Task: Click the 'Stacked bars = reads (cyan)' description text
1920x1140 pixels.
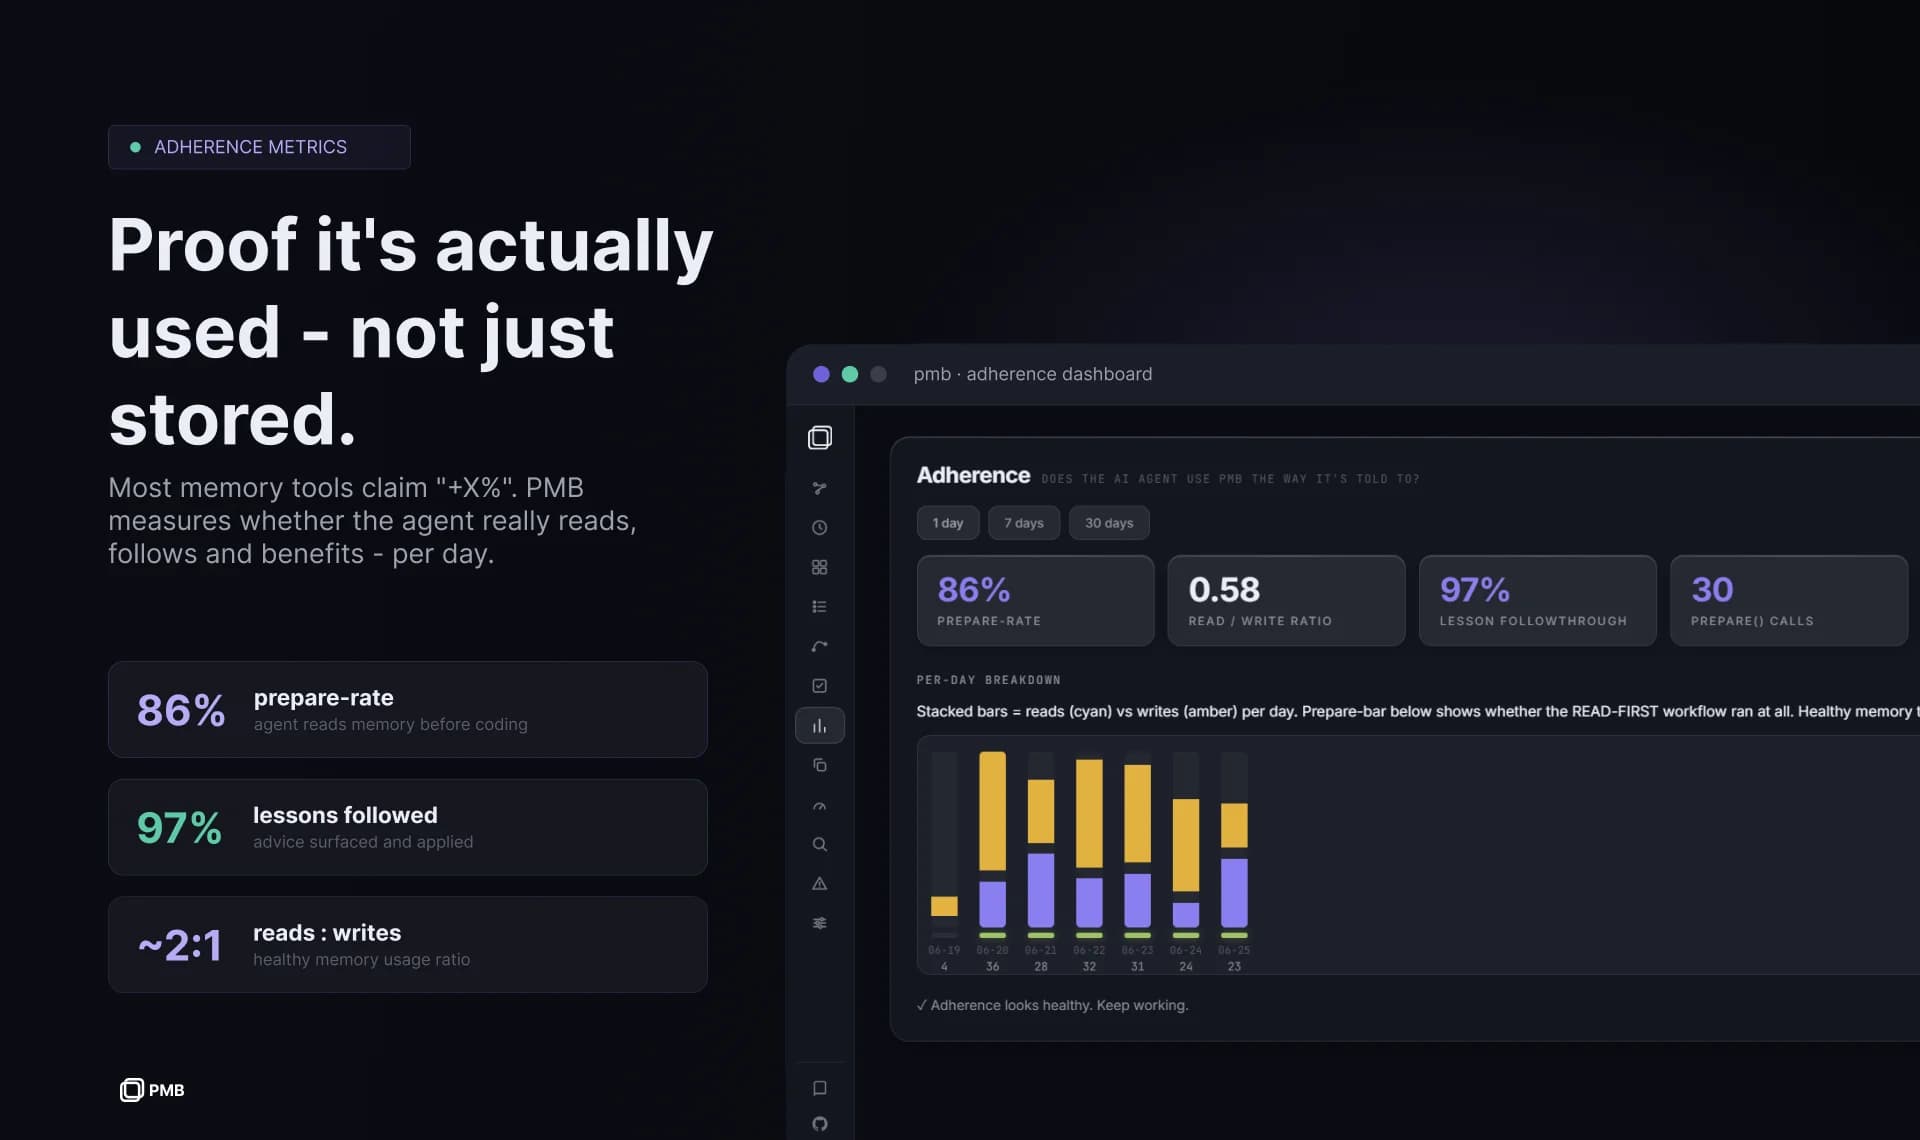Action: 1418,711
